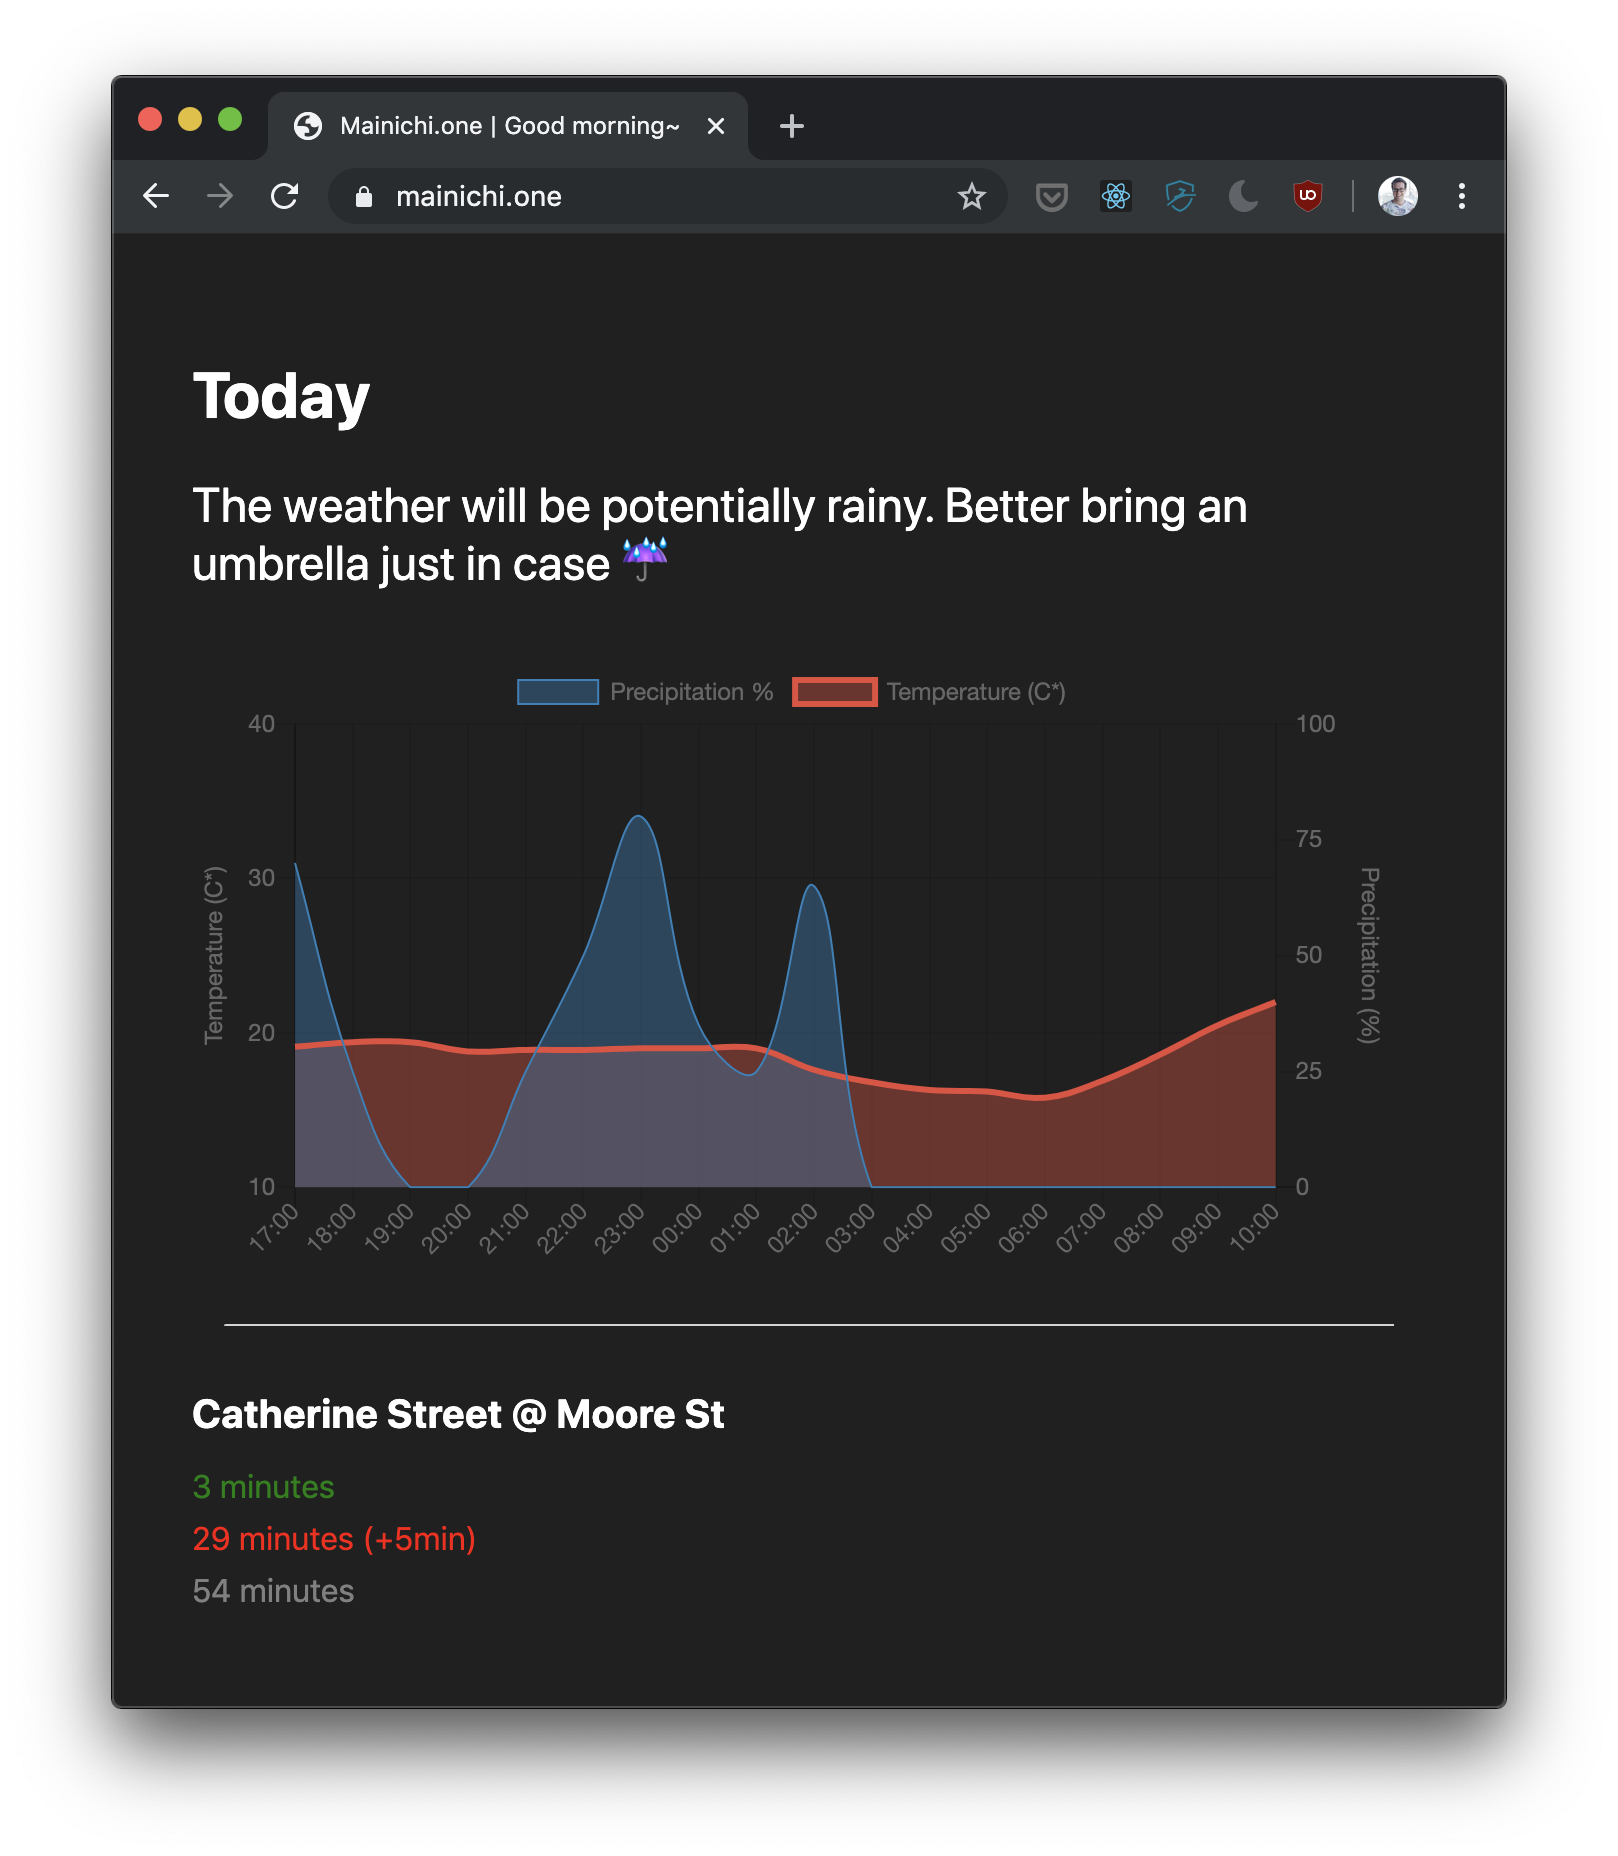Viewport: 1618px width, 1856px height.
Task: Toggle the dark mode moon extension
Action: pyautogui.click(x=1244, y=196)
